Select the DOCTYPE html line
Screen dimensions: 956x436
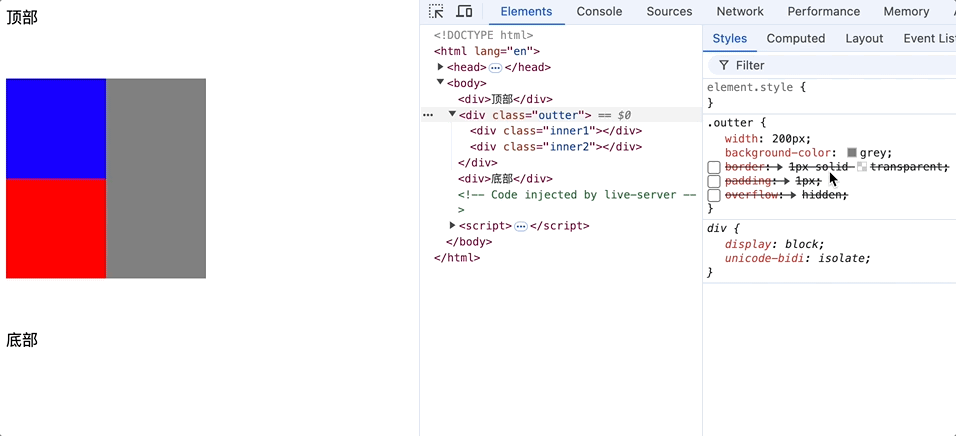(x=483, y=35)
